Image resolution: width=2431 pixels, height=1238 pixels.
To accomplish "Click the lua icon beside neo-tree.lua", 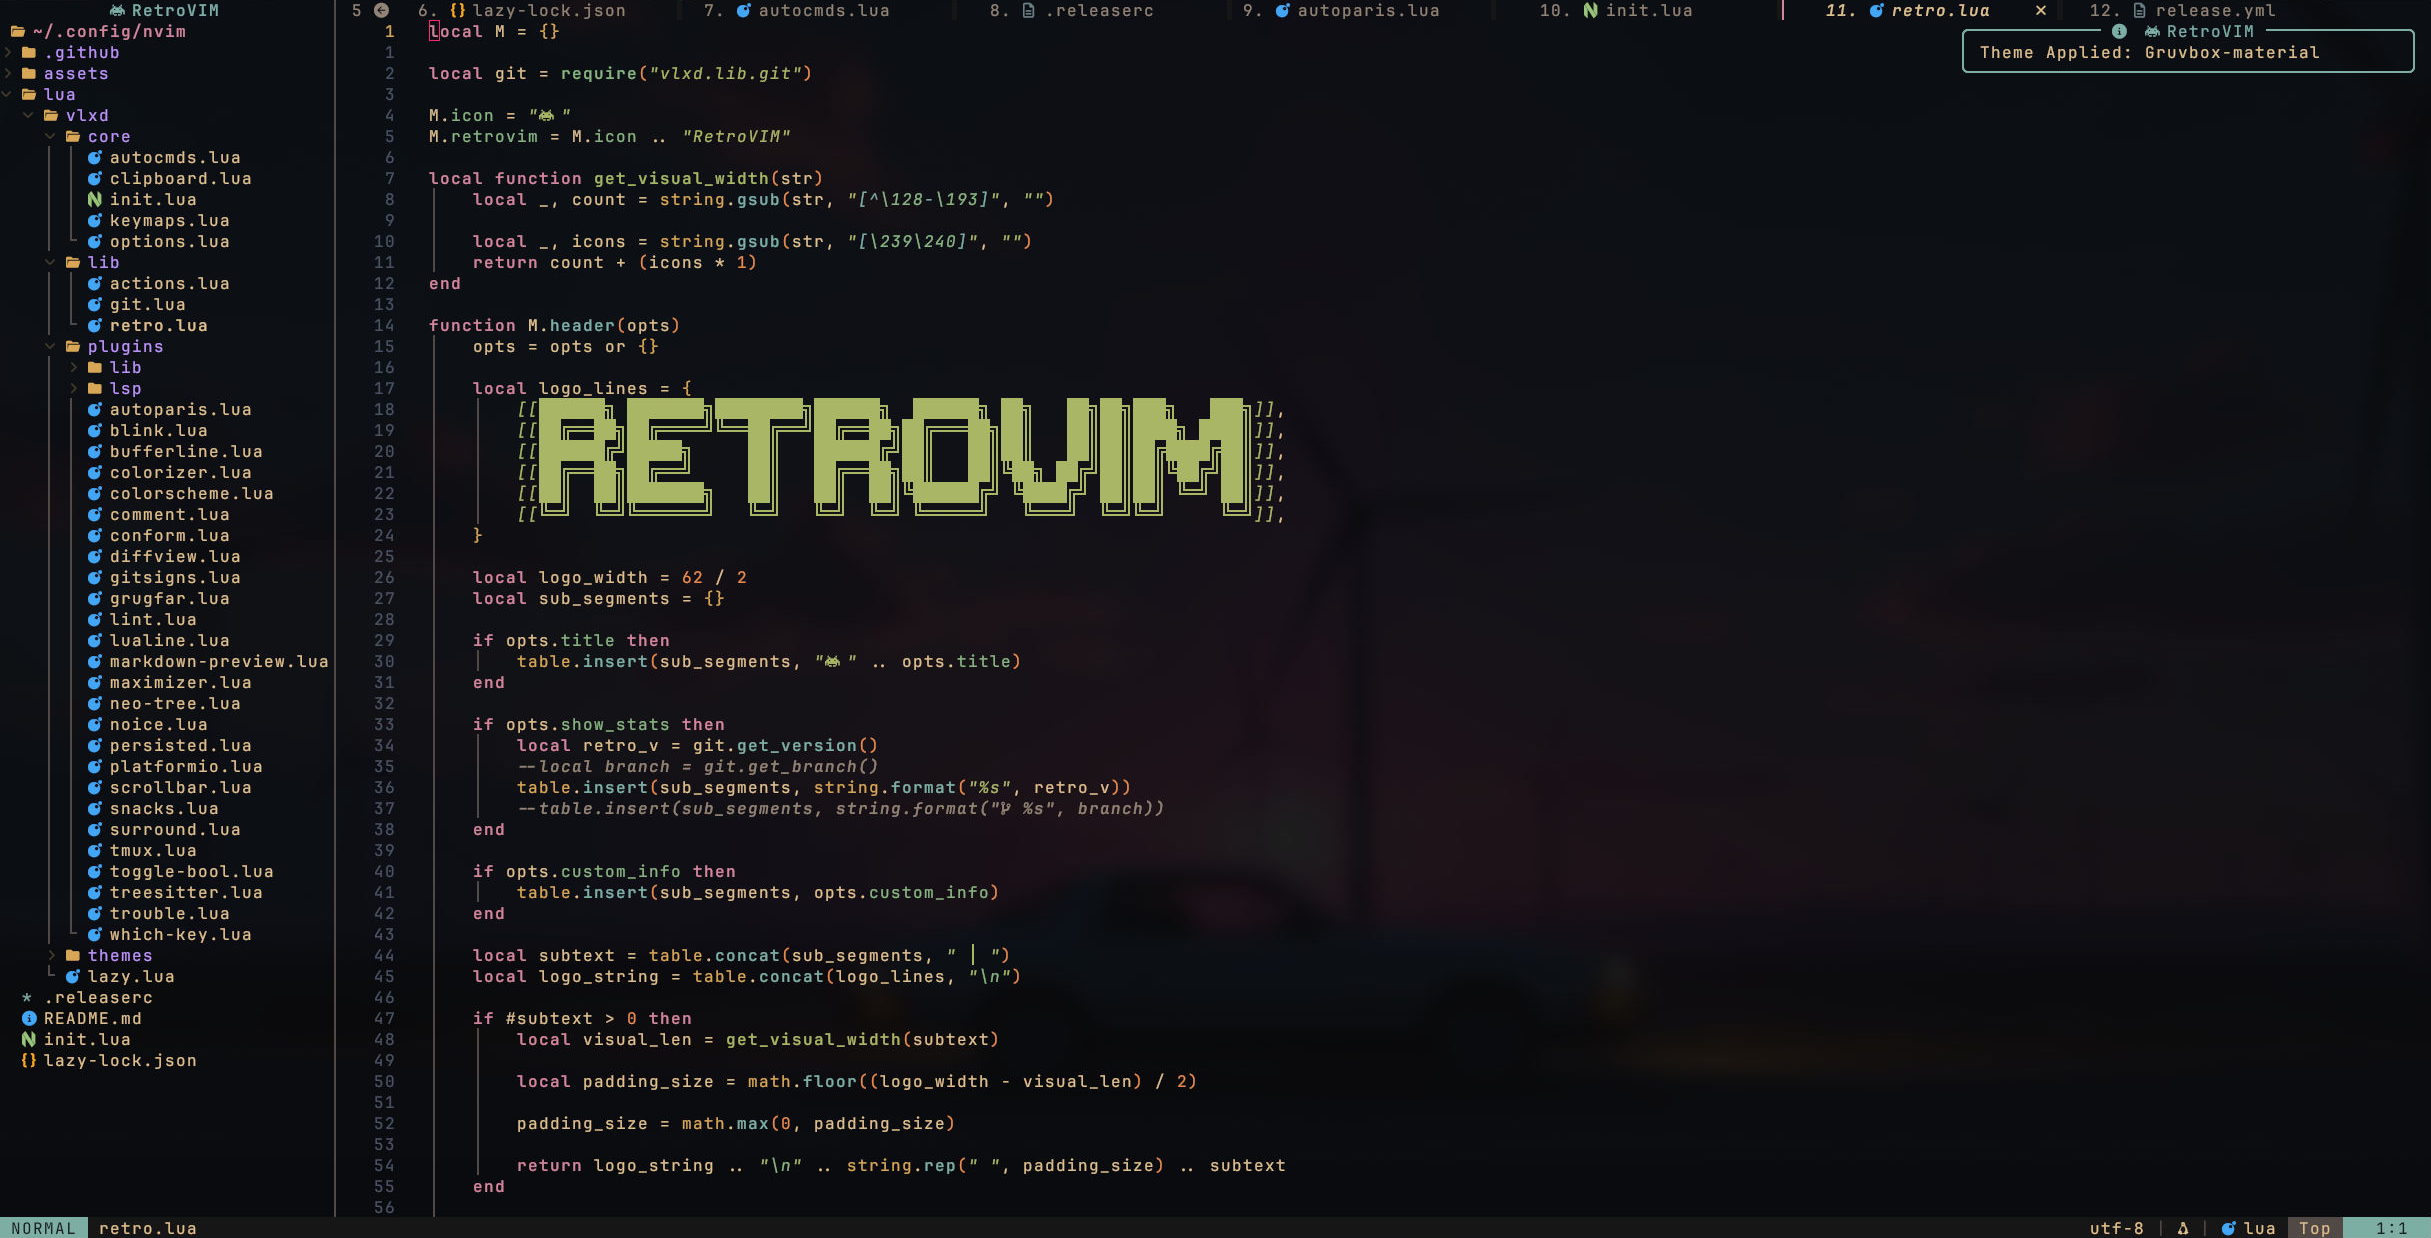I will click(x=95, y=703).
